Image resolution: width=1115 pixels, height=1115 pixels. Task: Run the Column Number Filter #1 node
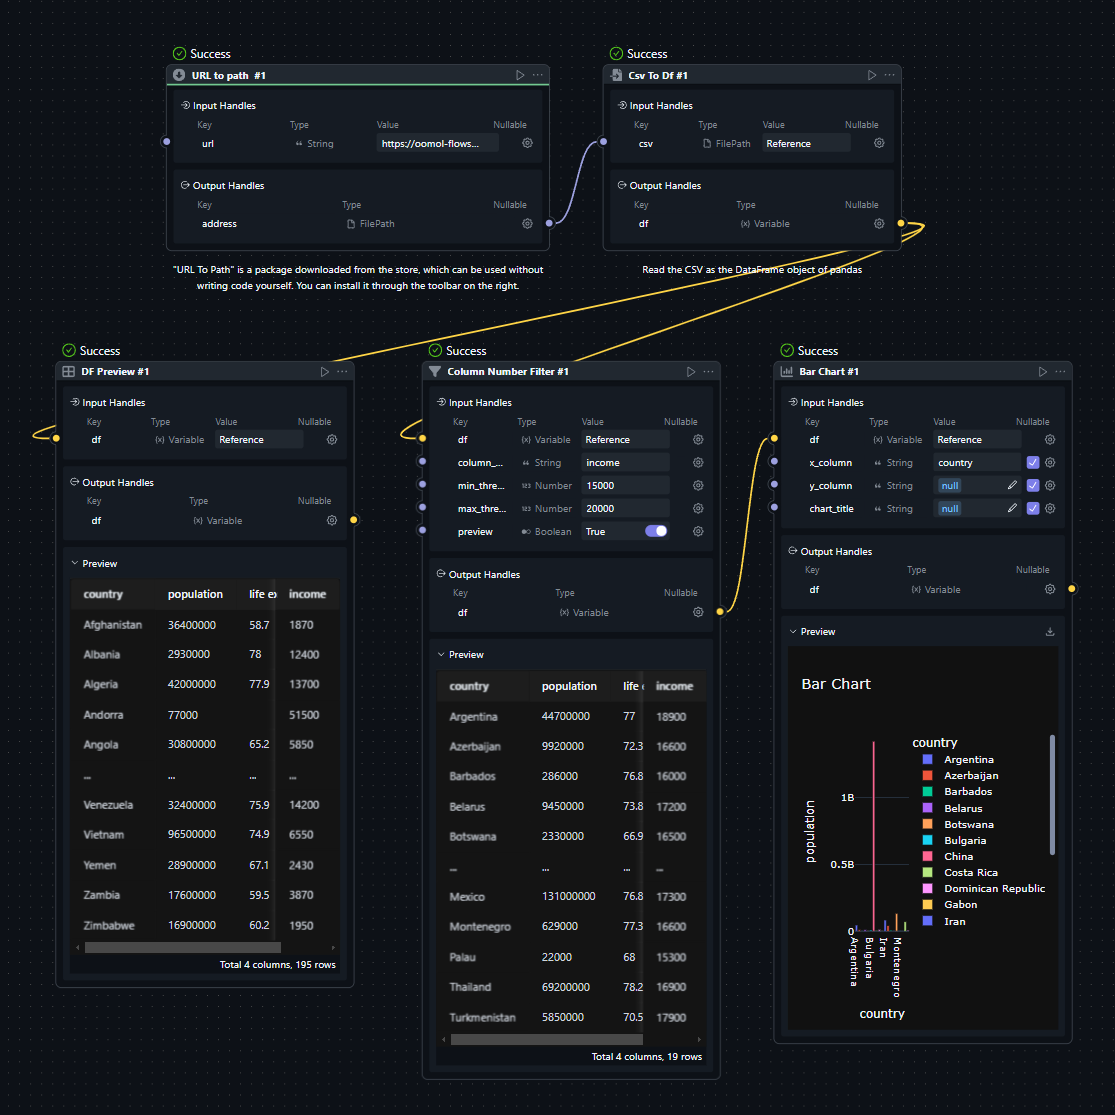point(691,372)
